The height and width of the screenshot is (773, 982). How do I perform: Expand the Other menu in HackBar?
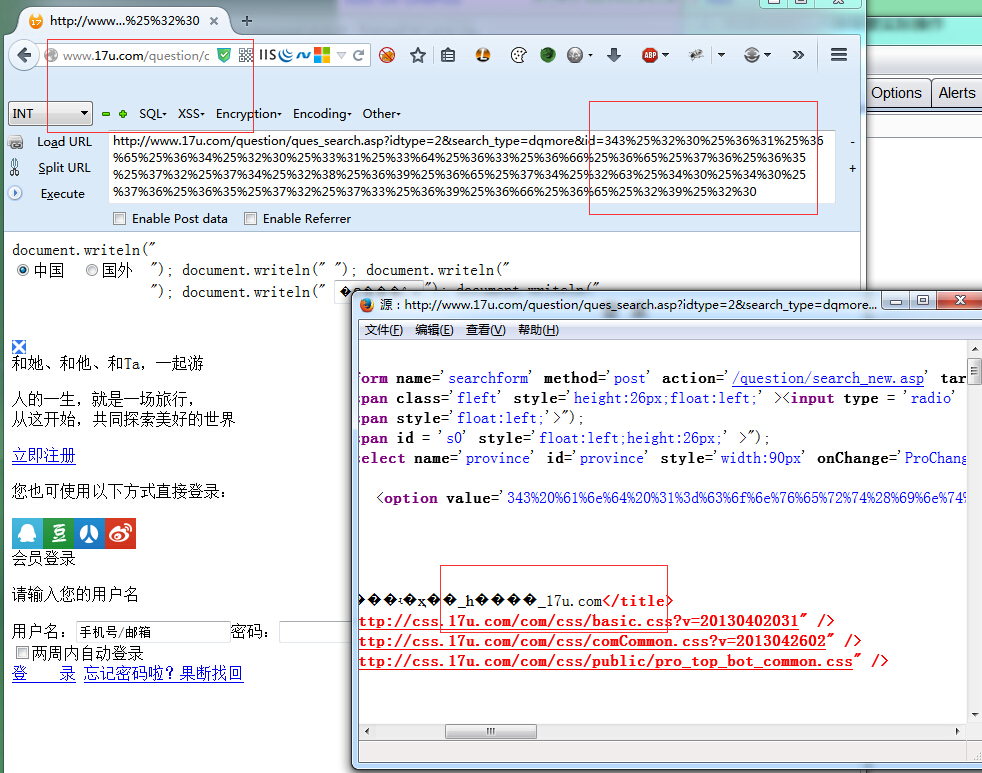(x=381, y=114)
